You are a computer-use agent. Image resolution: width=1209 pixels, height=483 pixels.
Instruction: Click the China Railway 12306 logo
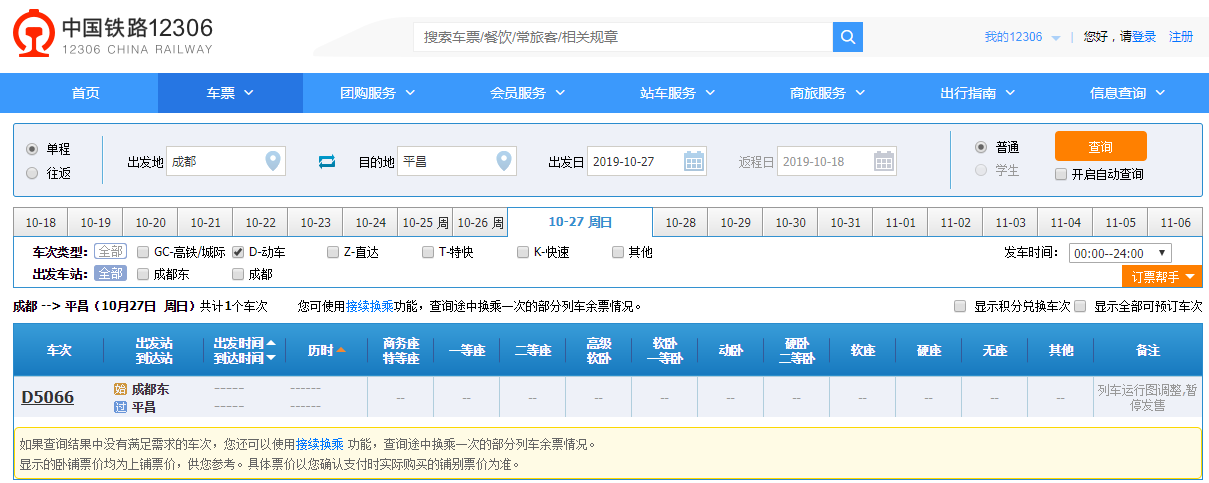(113, 36)
